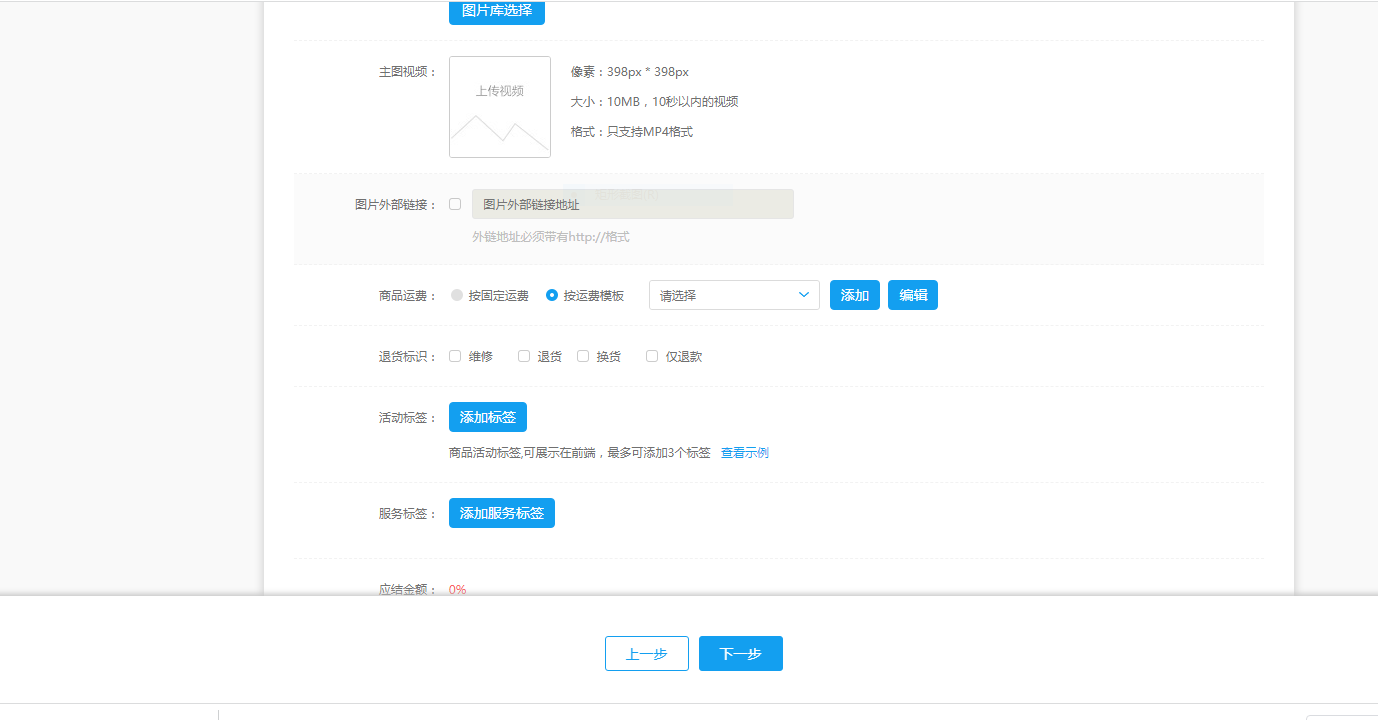Screen dimensions: 1378x720
Task: Choose the 按运费模板 radio option
Action: pyautogui.click(x=552, y=295)
